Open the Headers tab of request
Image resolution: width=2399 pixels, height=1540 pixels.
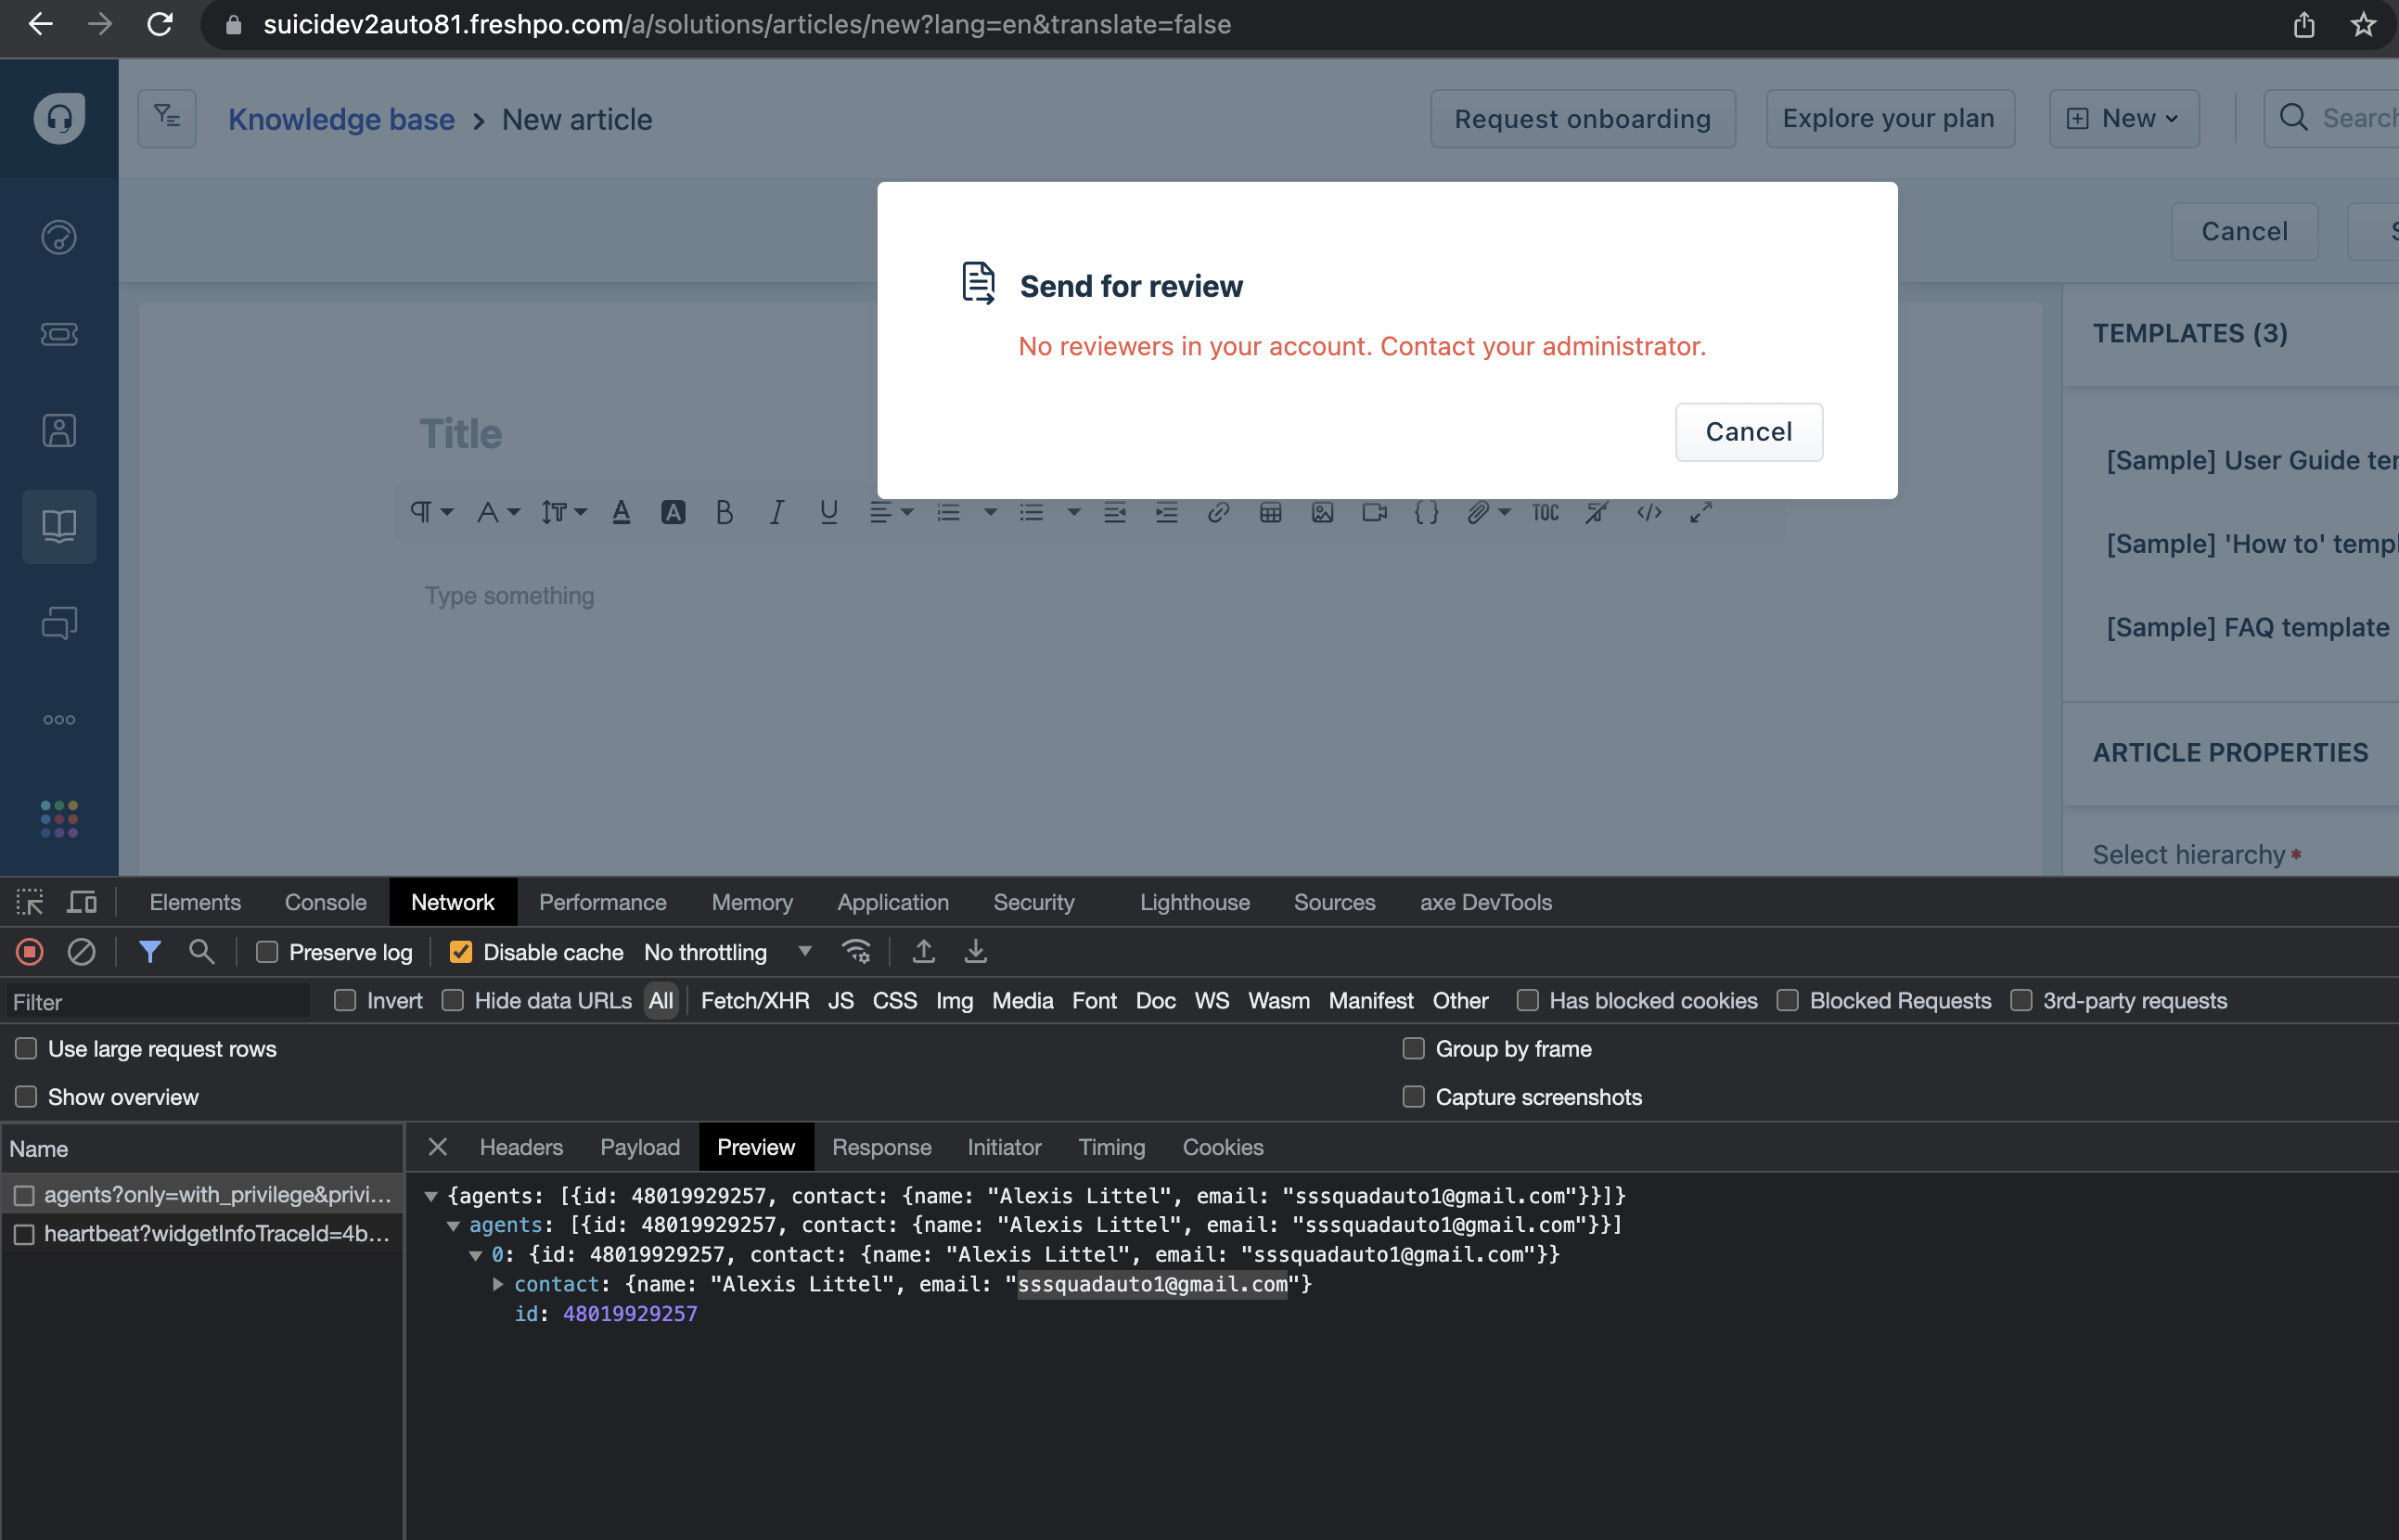coord(521,1147)
